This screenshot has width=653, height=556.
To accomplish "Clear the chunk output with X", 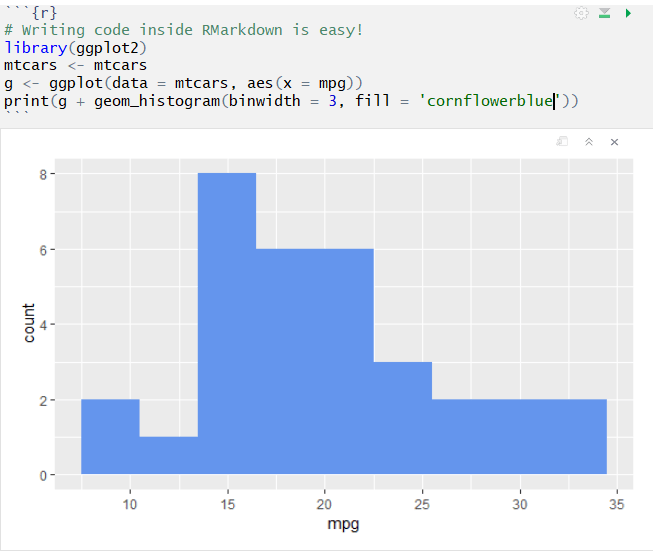I will (x=614, y=142).
